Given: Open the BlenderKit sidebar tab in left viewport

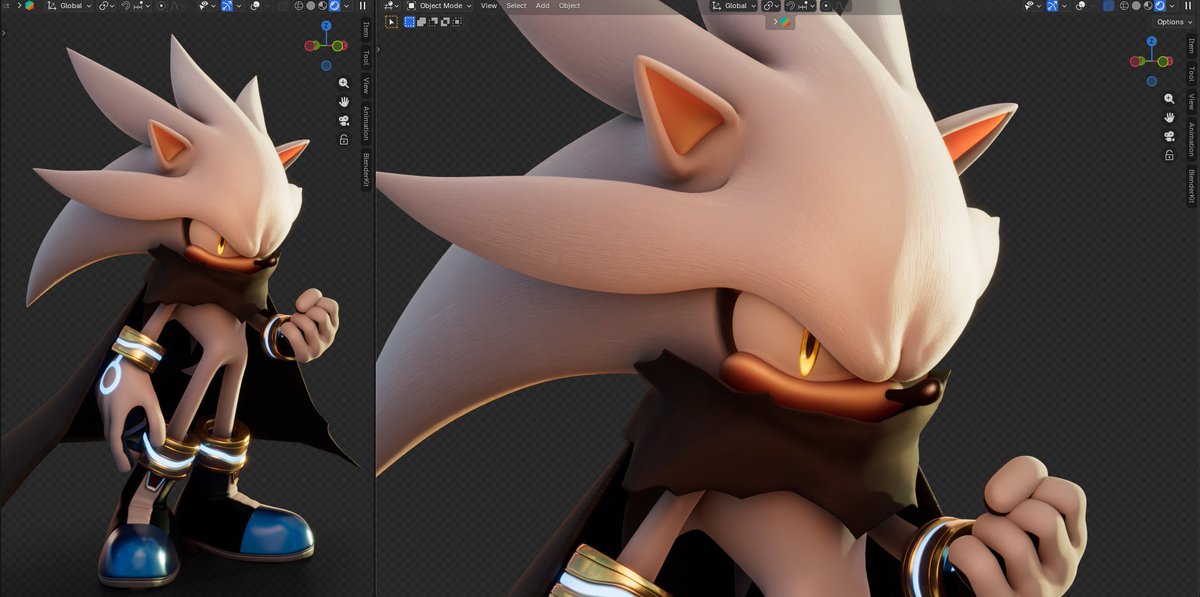Looking at the screenshot, I should pyautogui.click(x=366, y=171).
